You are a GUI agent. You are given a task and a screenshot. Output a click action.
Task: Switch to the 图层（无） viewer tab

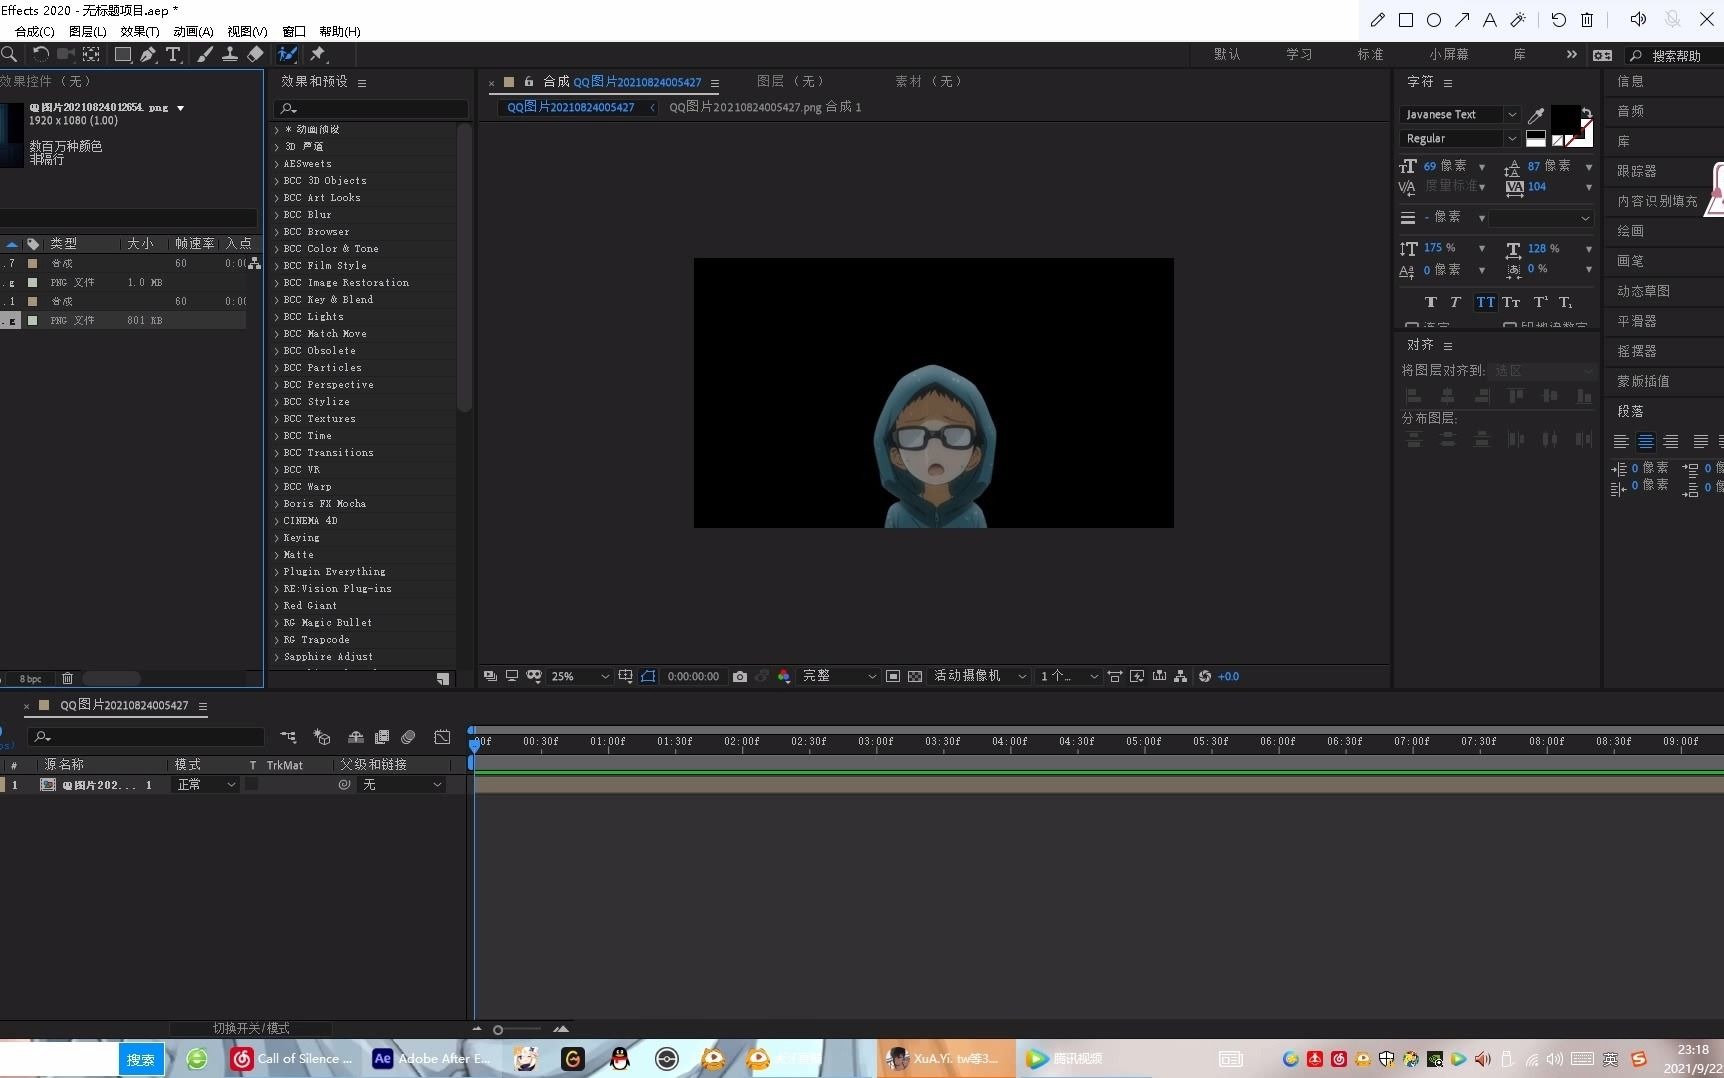coord(791,81)
